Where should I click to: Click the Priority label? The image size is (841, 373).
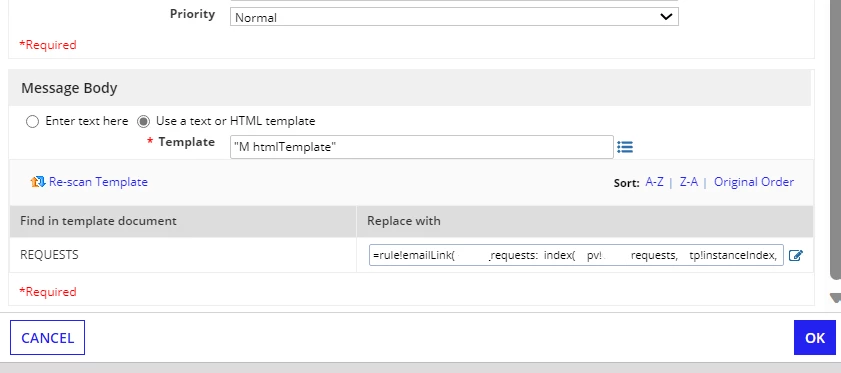pos(193,14)
